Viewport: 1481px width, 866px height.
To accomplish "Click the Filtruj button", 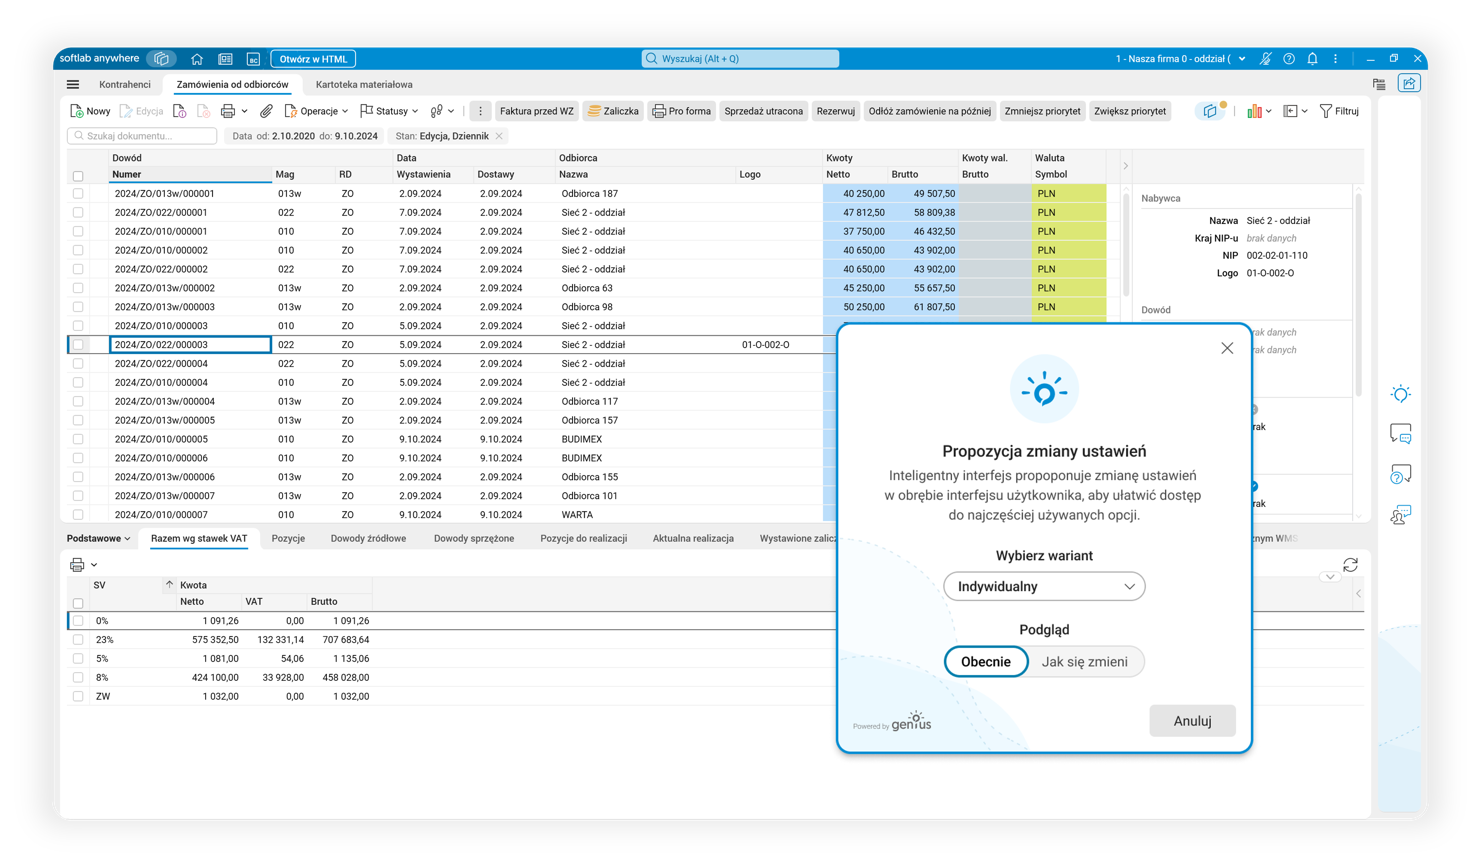I will pyautogui.click(x=1339, y=111).
